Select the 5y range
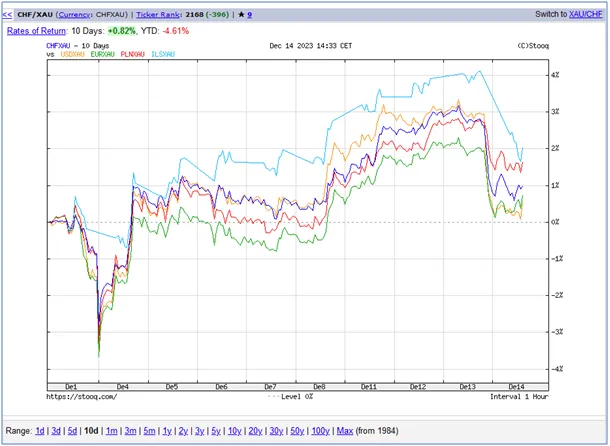This screenshot has height=446, width=610. point(216,431)
